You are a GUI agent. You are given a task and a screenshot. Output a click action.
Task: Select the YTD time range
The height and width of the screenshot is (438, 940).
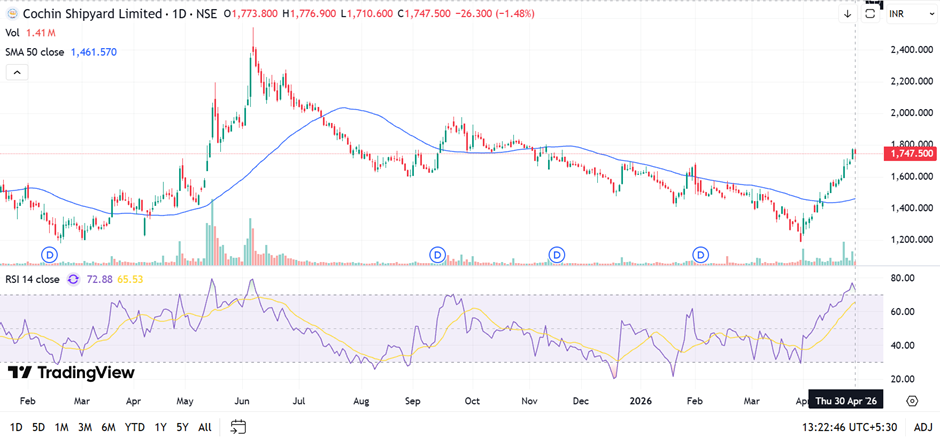tap(134, 427)
